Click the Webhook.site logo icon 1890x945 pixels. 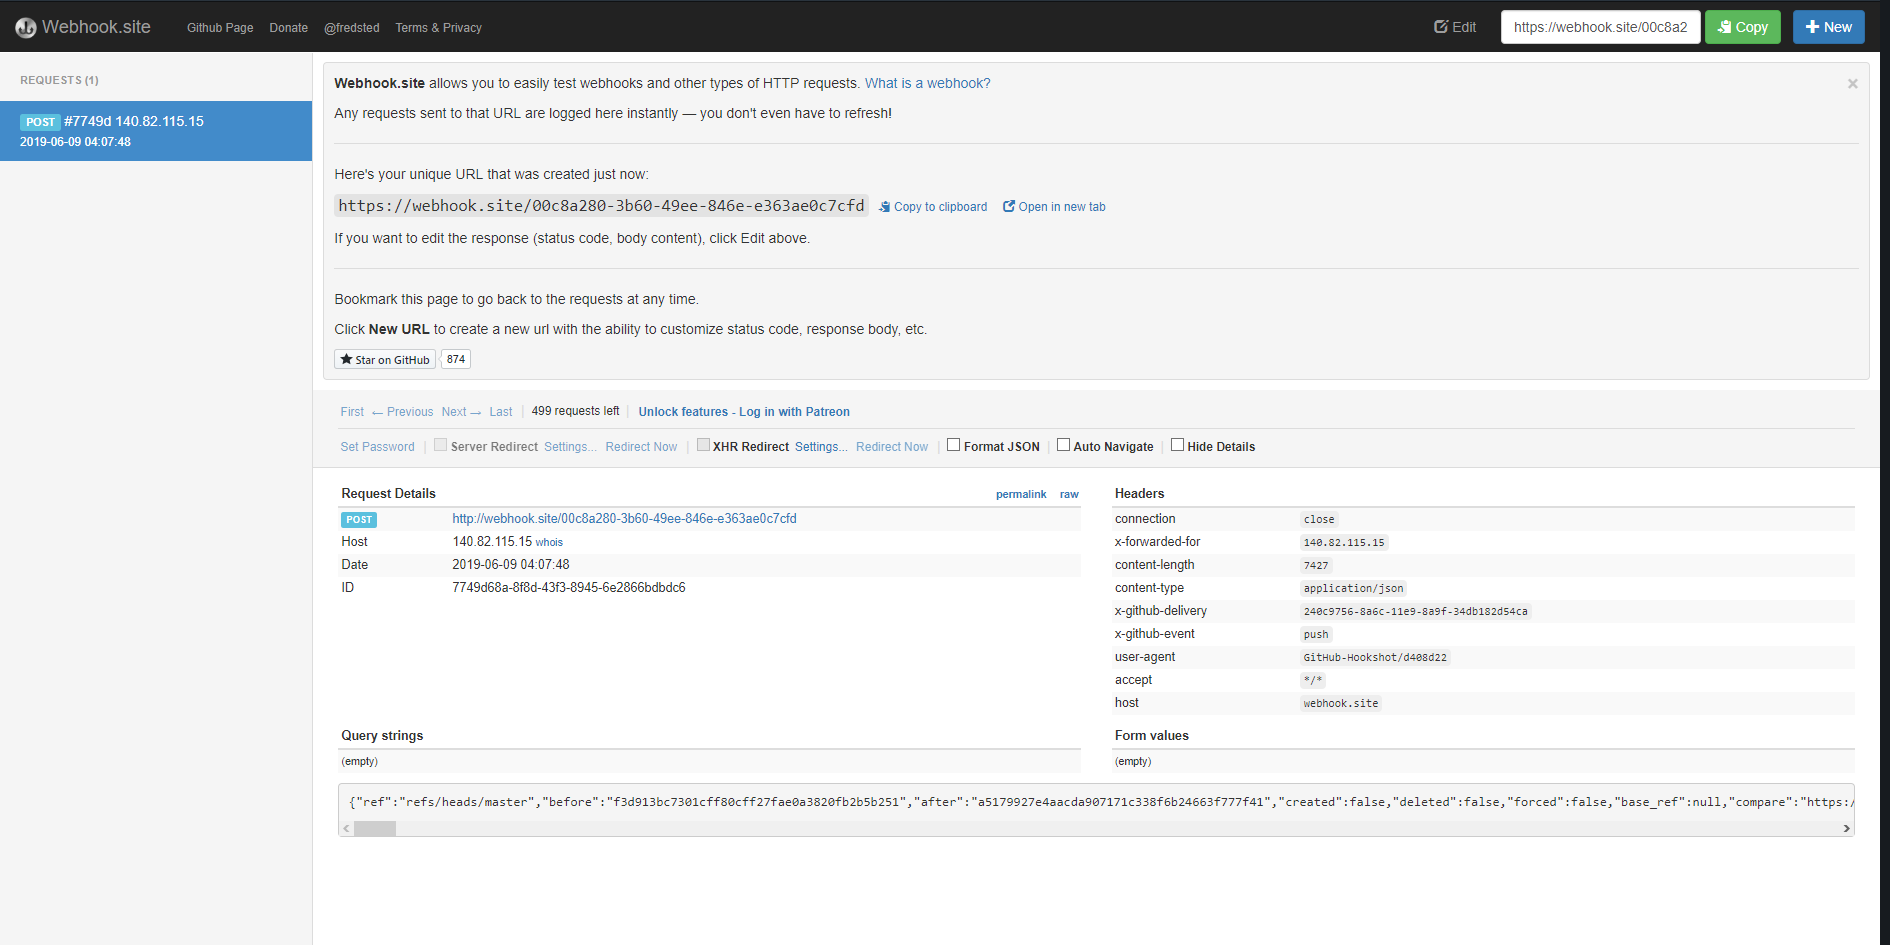[26, 28]
